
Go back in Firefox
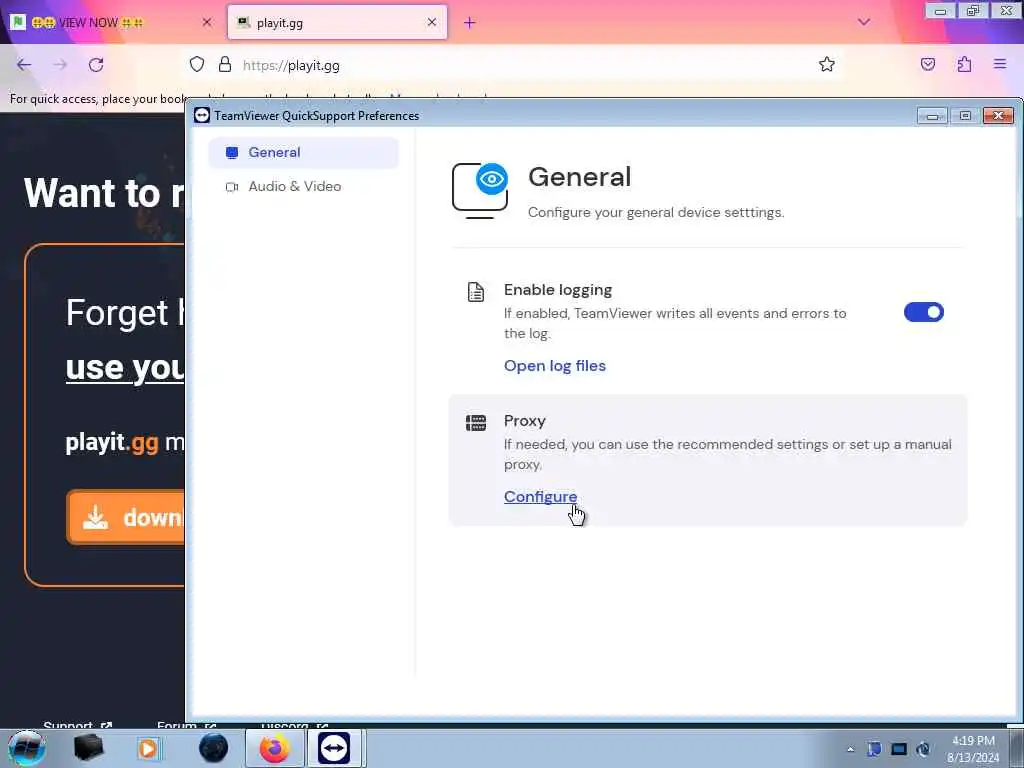[x=24, y=65]
